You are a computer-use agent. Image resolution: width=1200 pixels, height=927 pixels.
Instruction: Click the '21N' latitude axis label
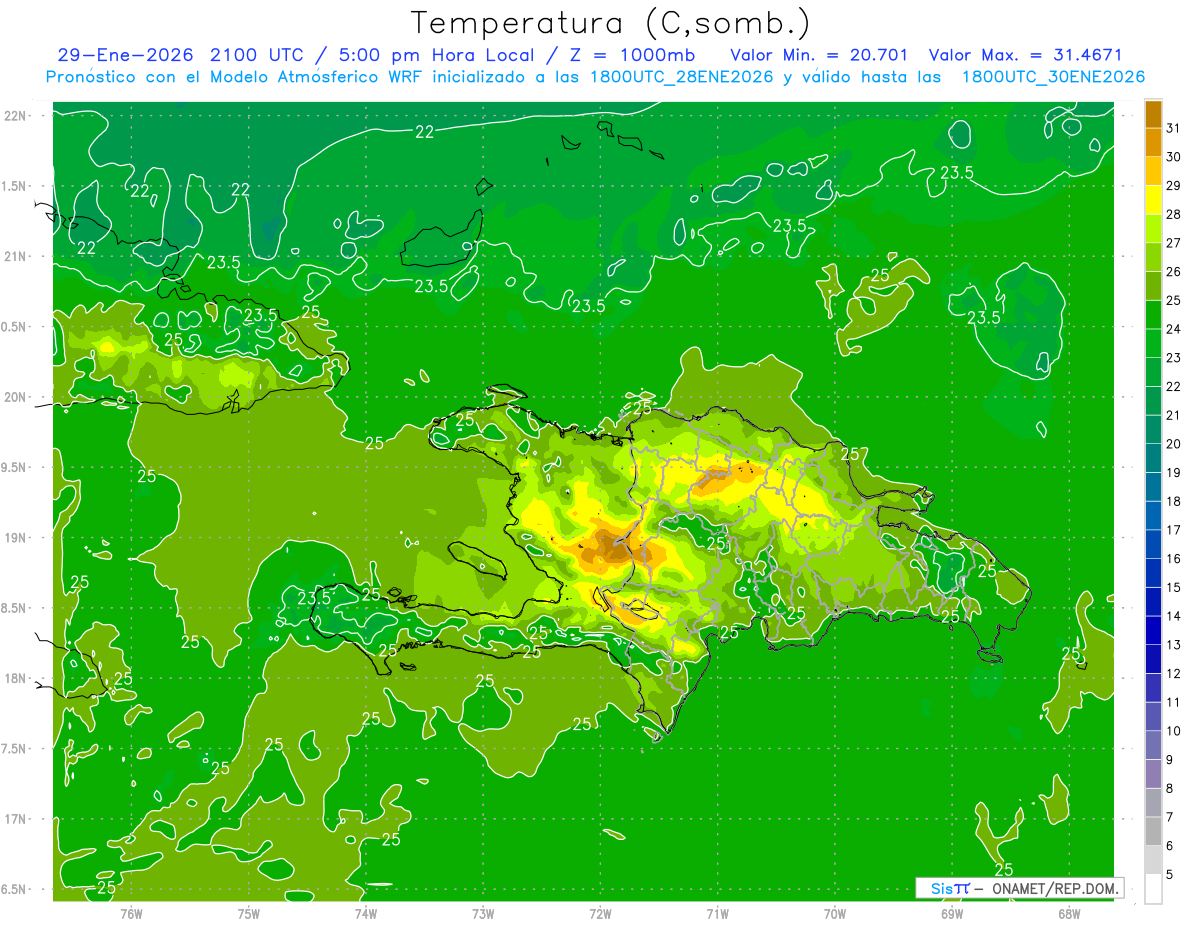16,256
